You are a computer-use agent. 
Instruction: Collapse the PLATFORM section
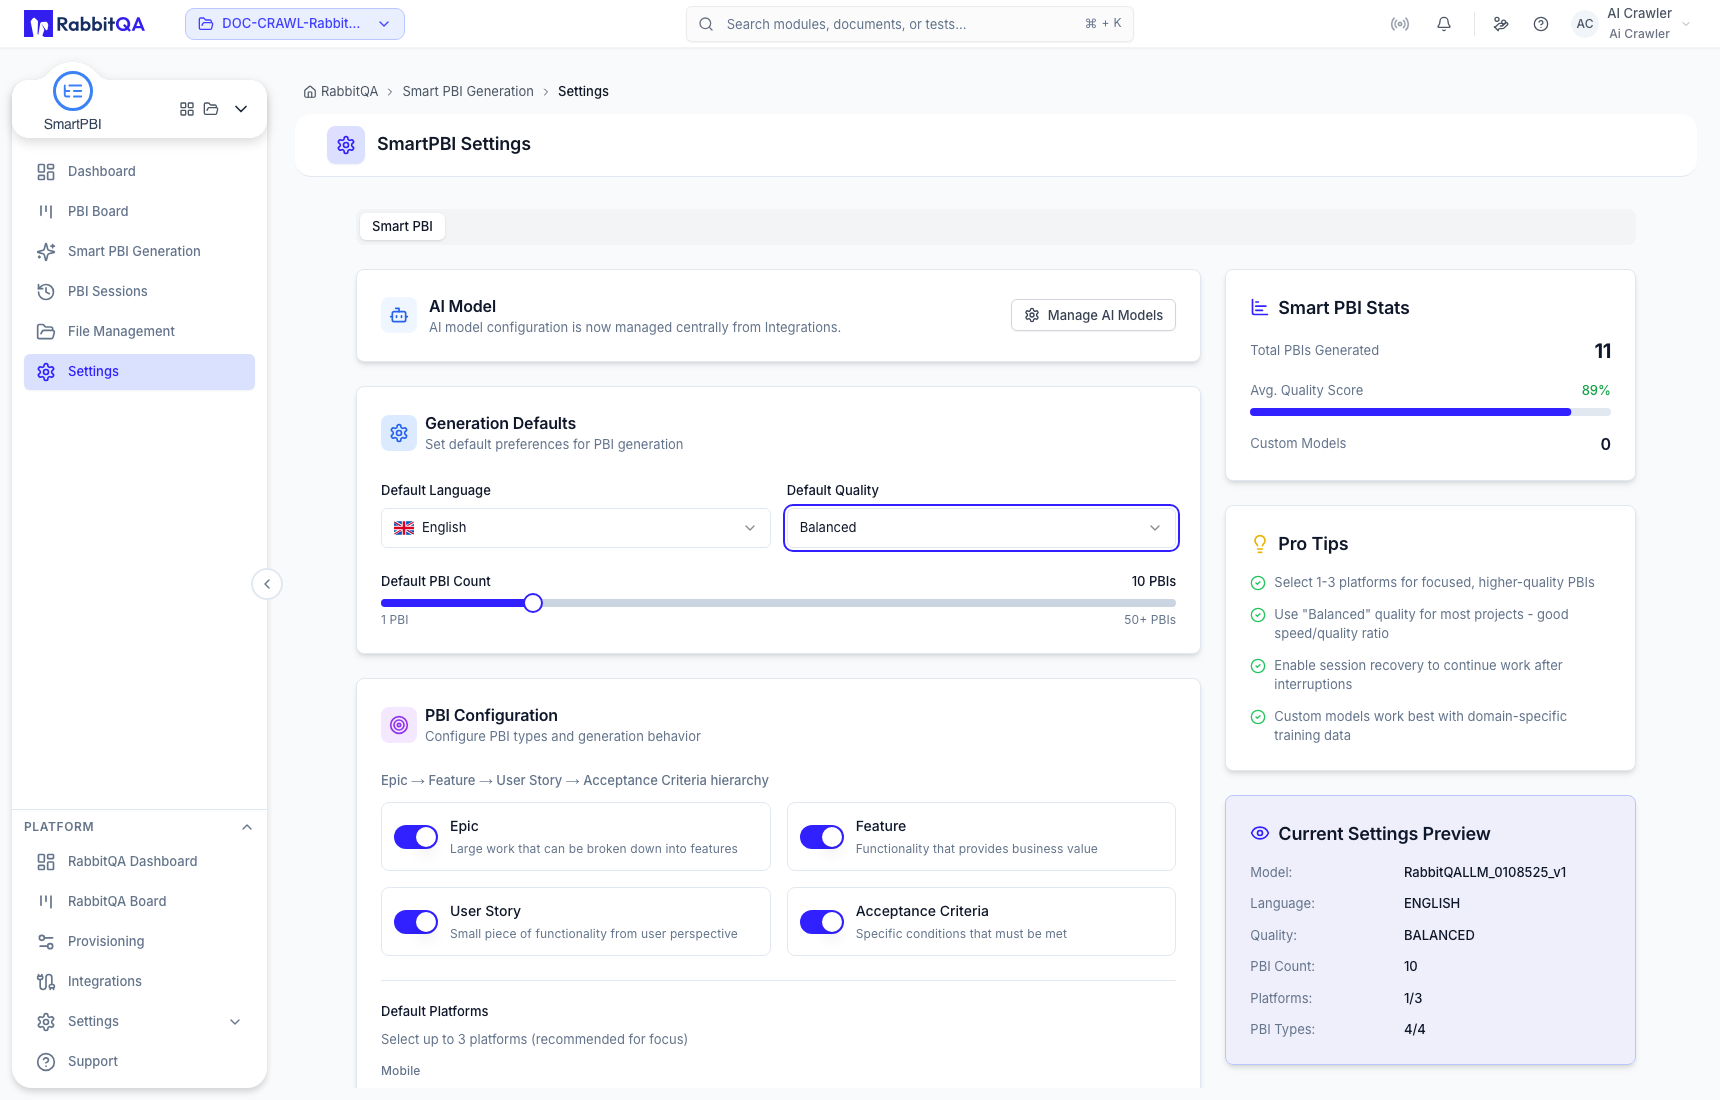(247, 827)
